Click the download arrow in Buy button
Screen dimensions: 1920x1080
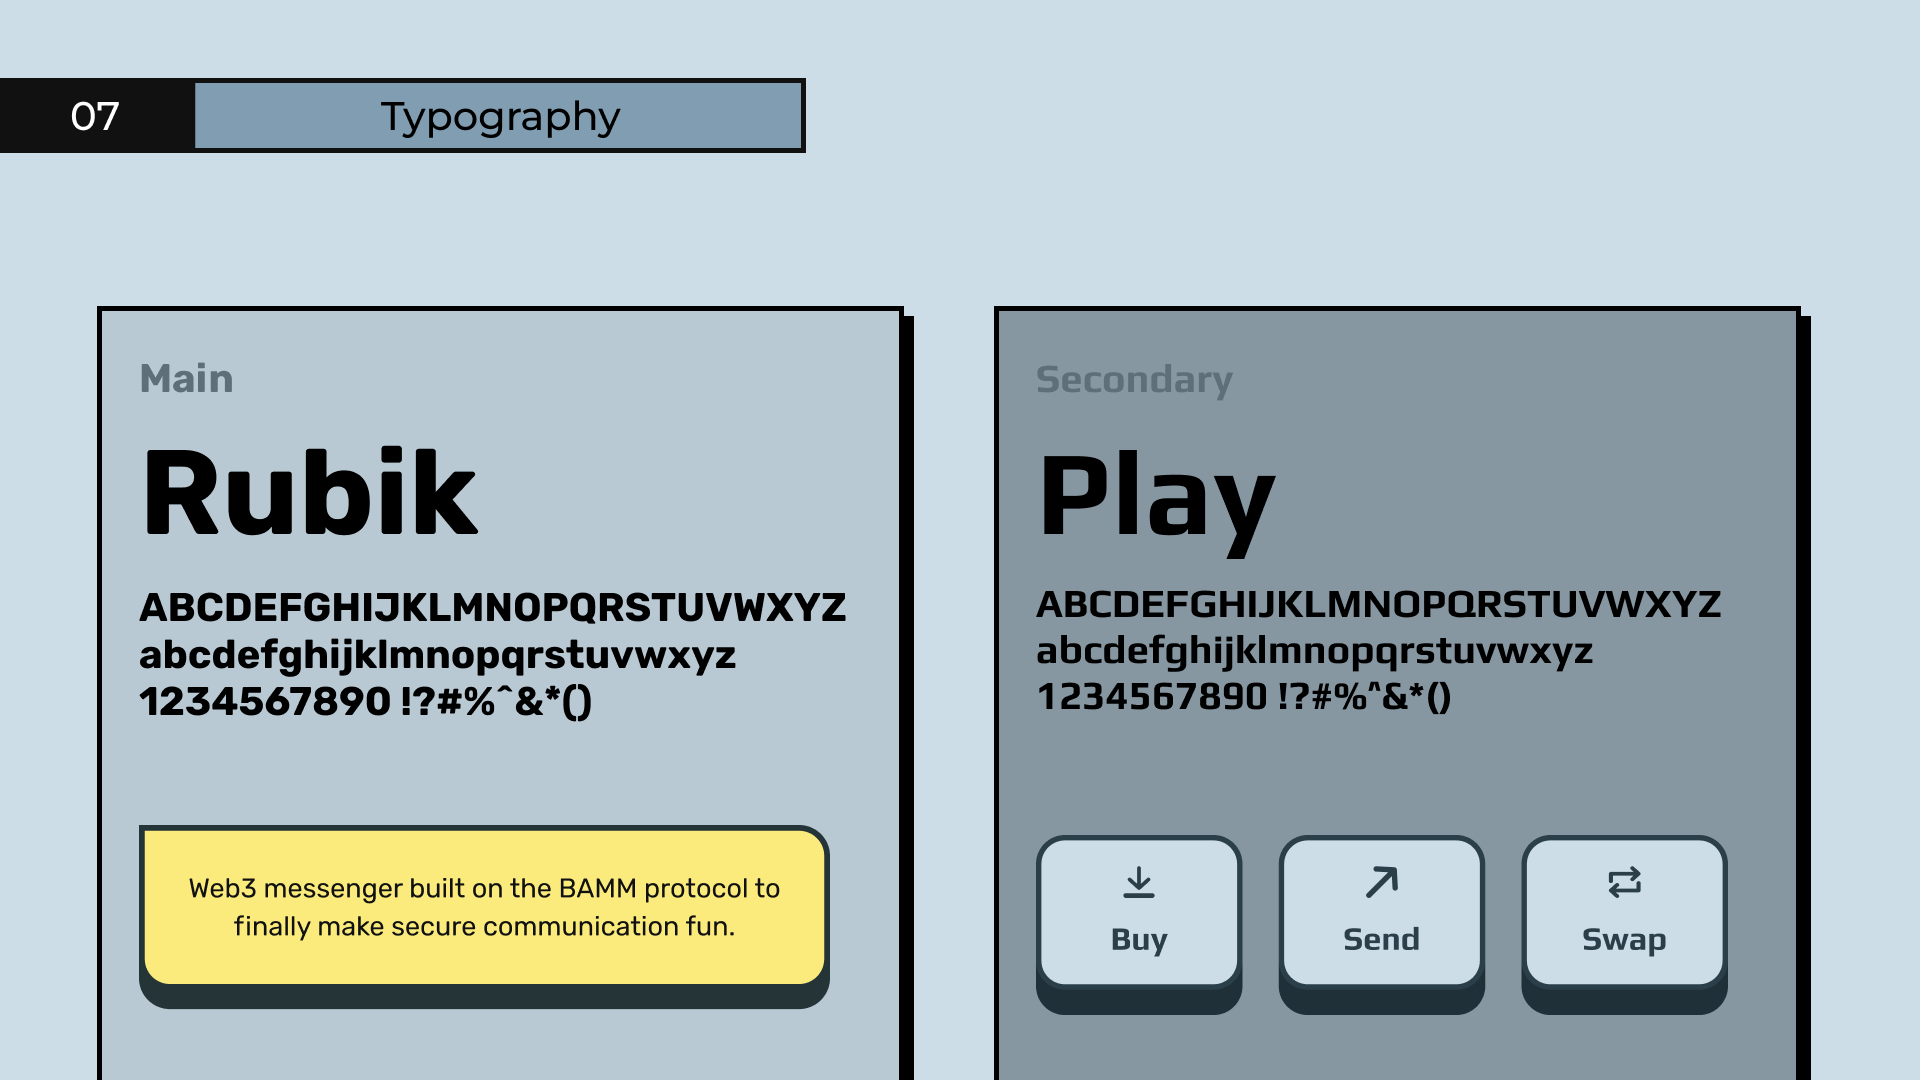tap(1137, 884)
